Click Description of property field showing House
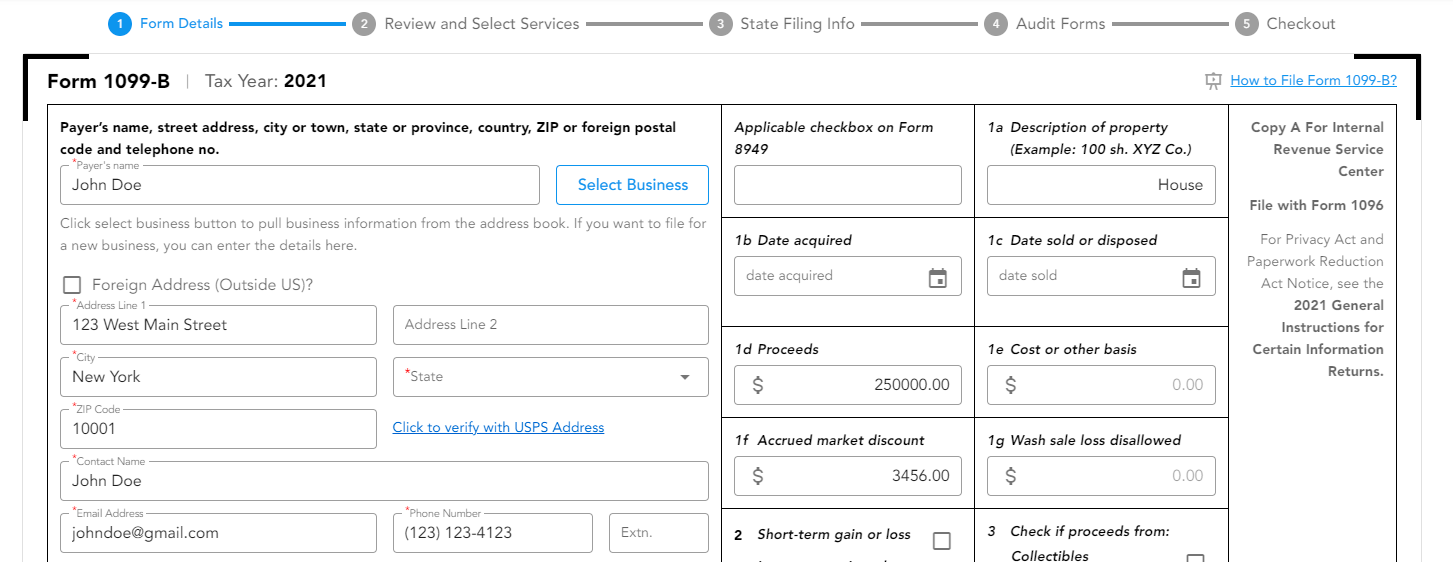This screenshot has width=1453, height=562. (1101, 185)
